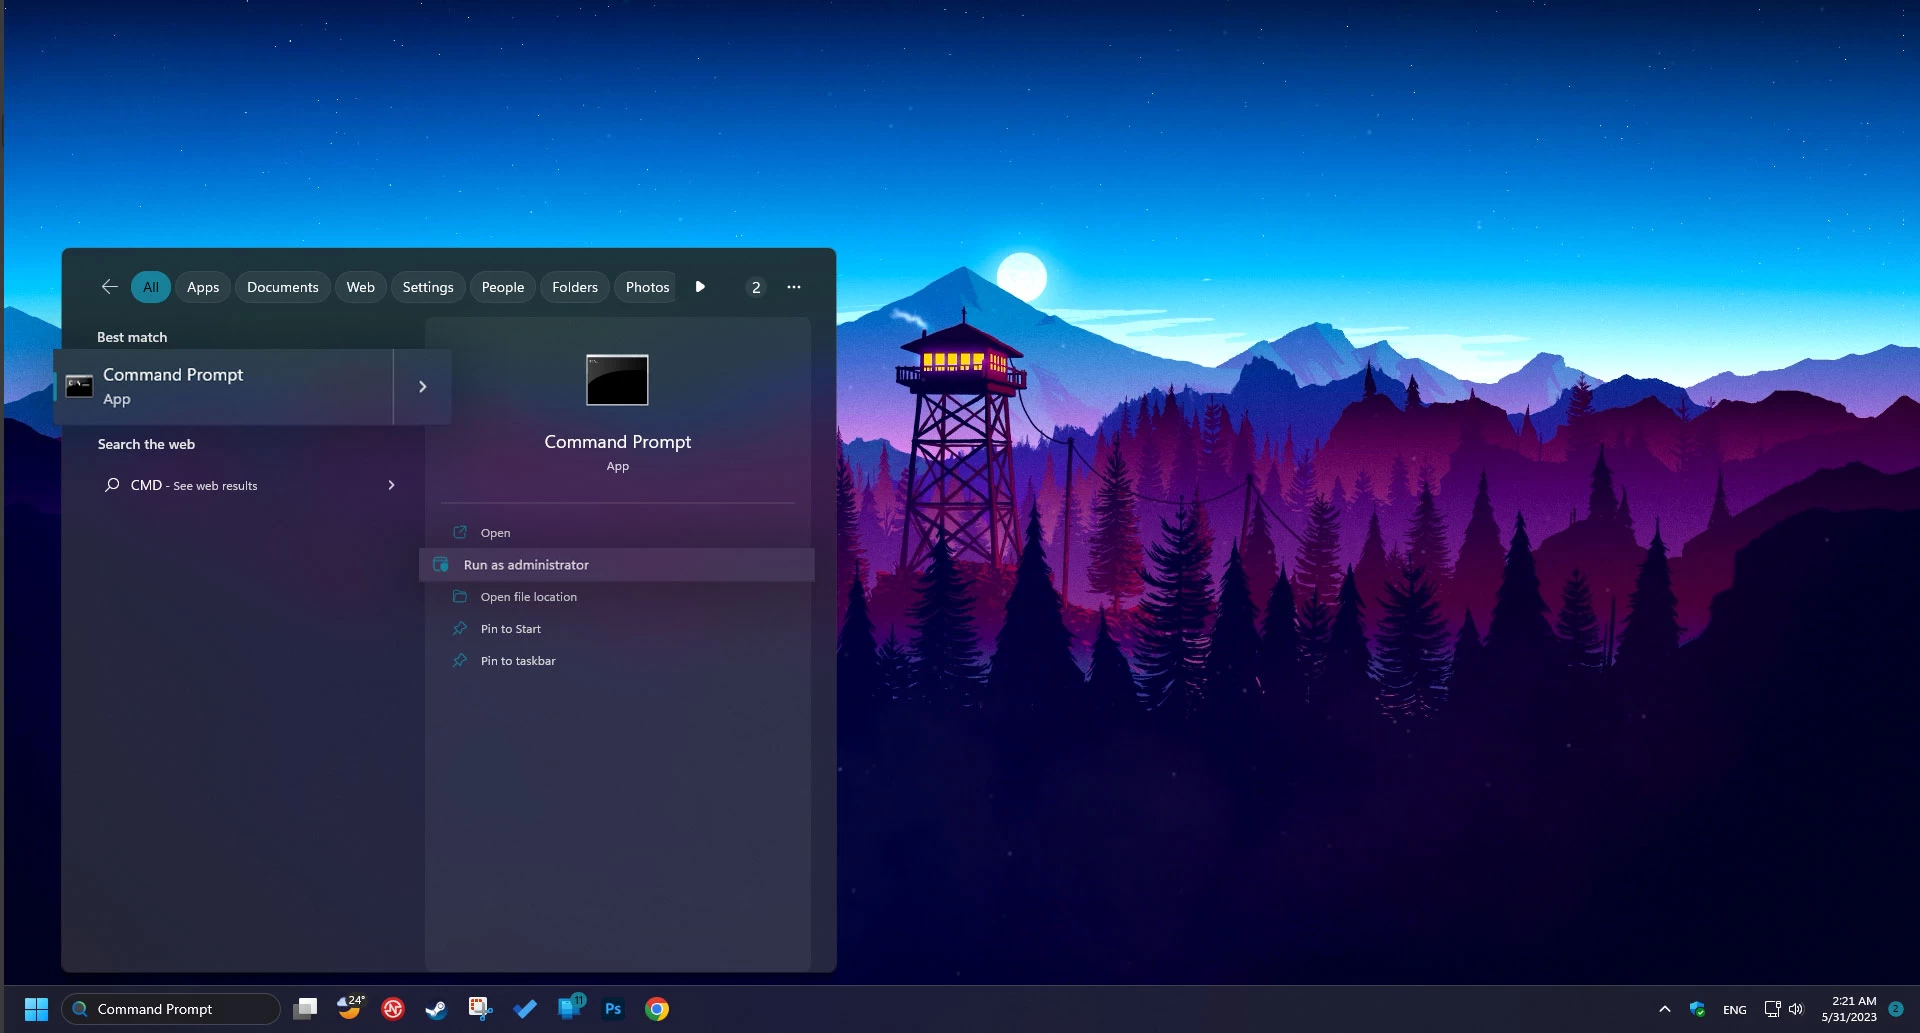
Task: Open Snipping Tool from the taskbar
Action: 480,1009
